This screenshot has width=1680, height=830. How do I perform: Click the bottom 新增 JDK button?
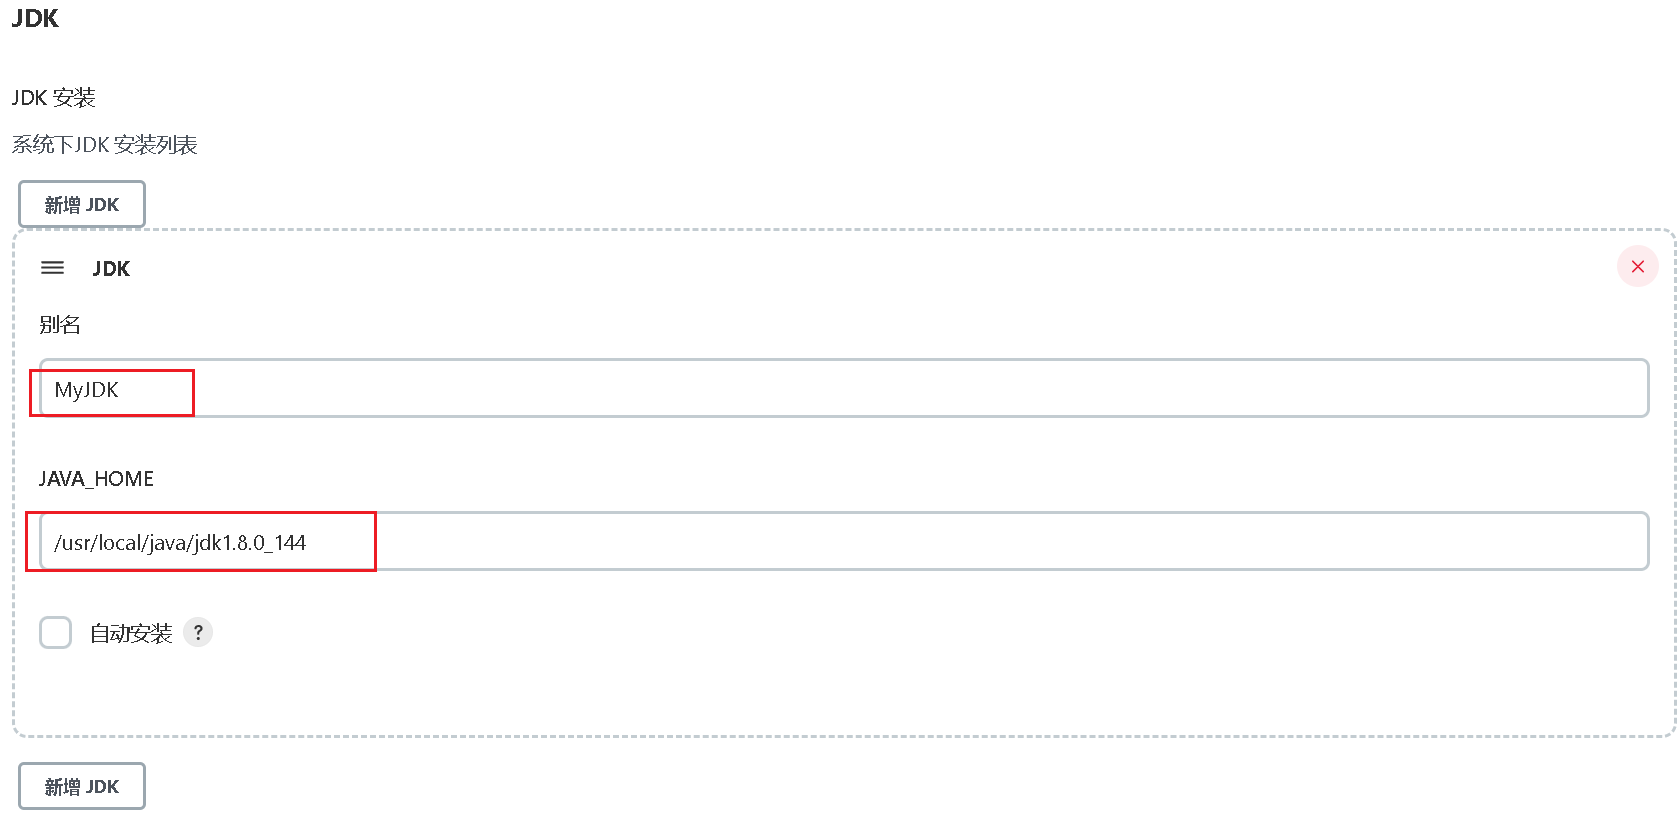pos(82,786)
